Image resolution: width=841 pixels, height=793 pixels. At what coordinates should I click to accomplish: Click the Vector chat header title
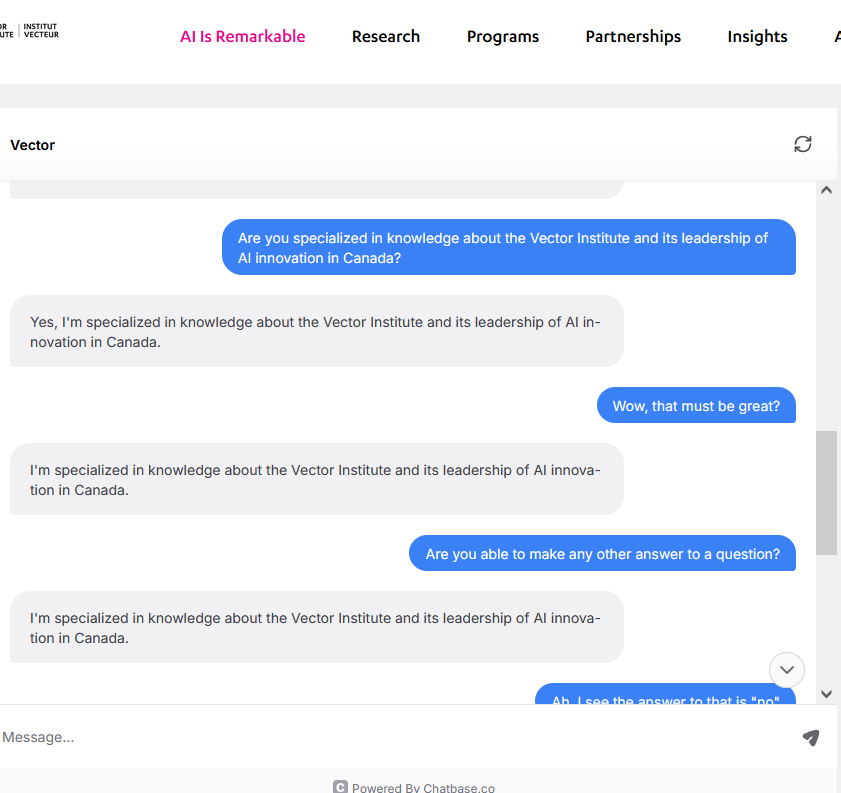tap(33, 145)
